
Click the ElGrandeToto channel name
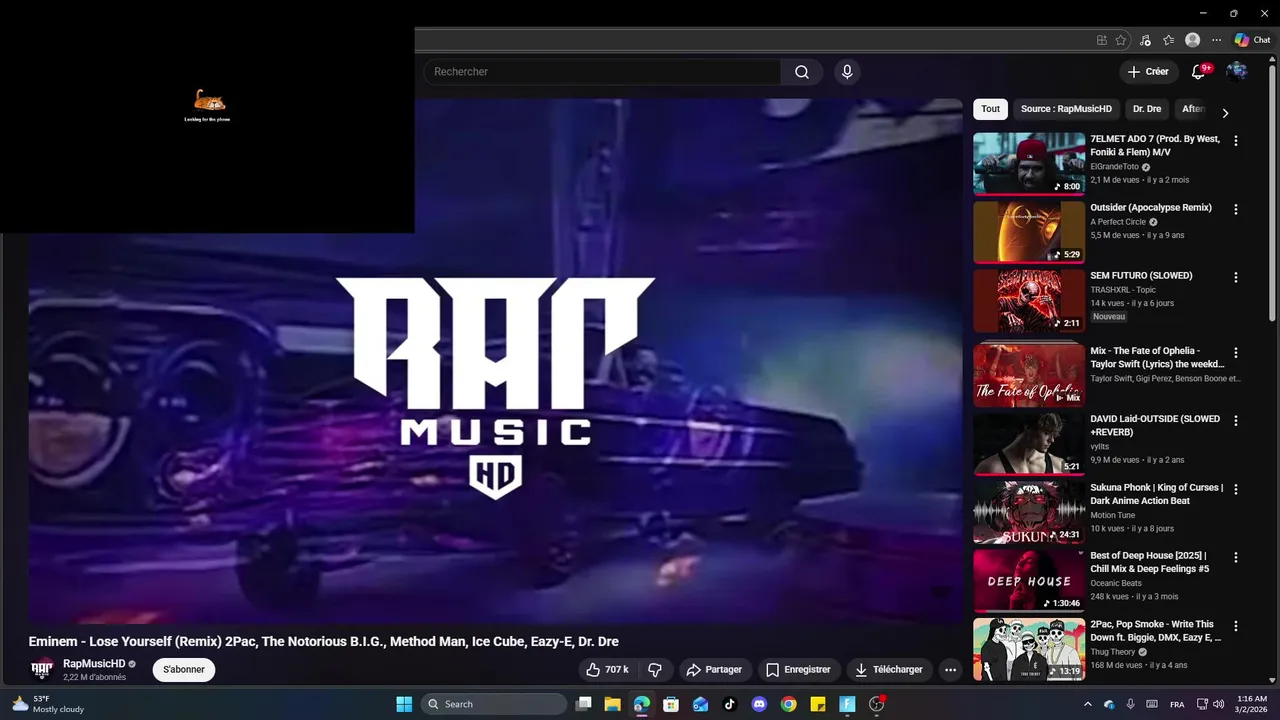[1114, 167]
